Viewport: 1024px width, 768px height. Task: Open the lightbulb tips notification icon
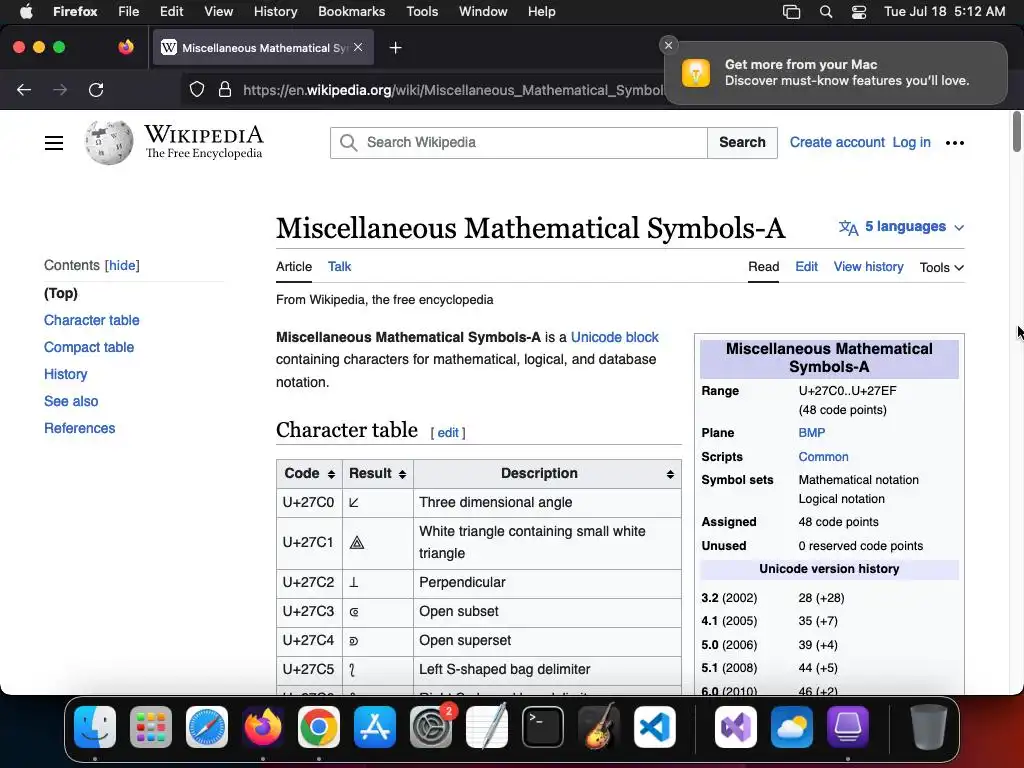tap(696, 72)
